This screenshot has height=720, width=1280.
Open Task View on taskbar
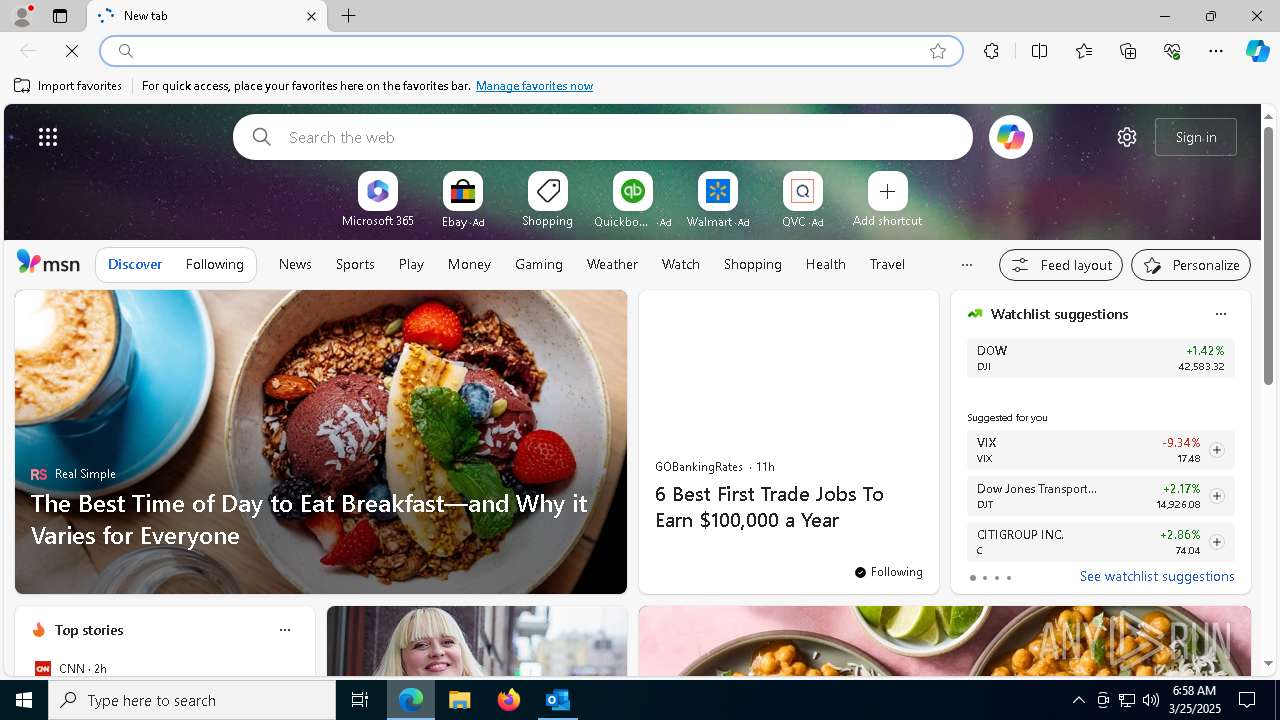[360, 700]
